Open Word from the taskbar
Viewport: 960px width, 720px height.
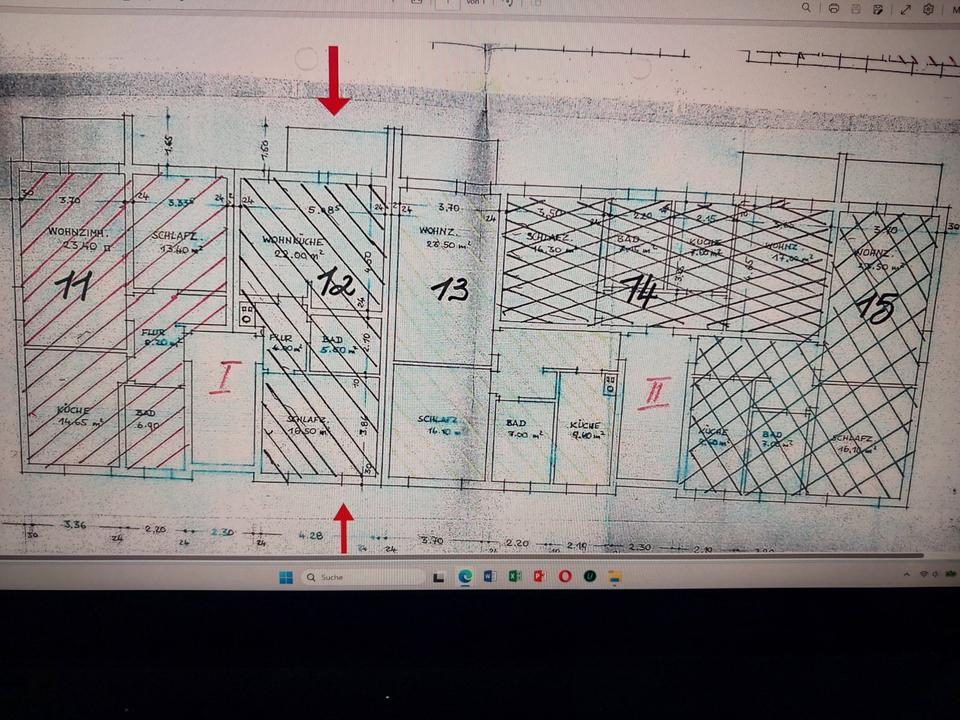(490, 577)
